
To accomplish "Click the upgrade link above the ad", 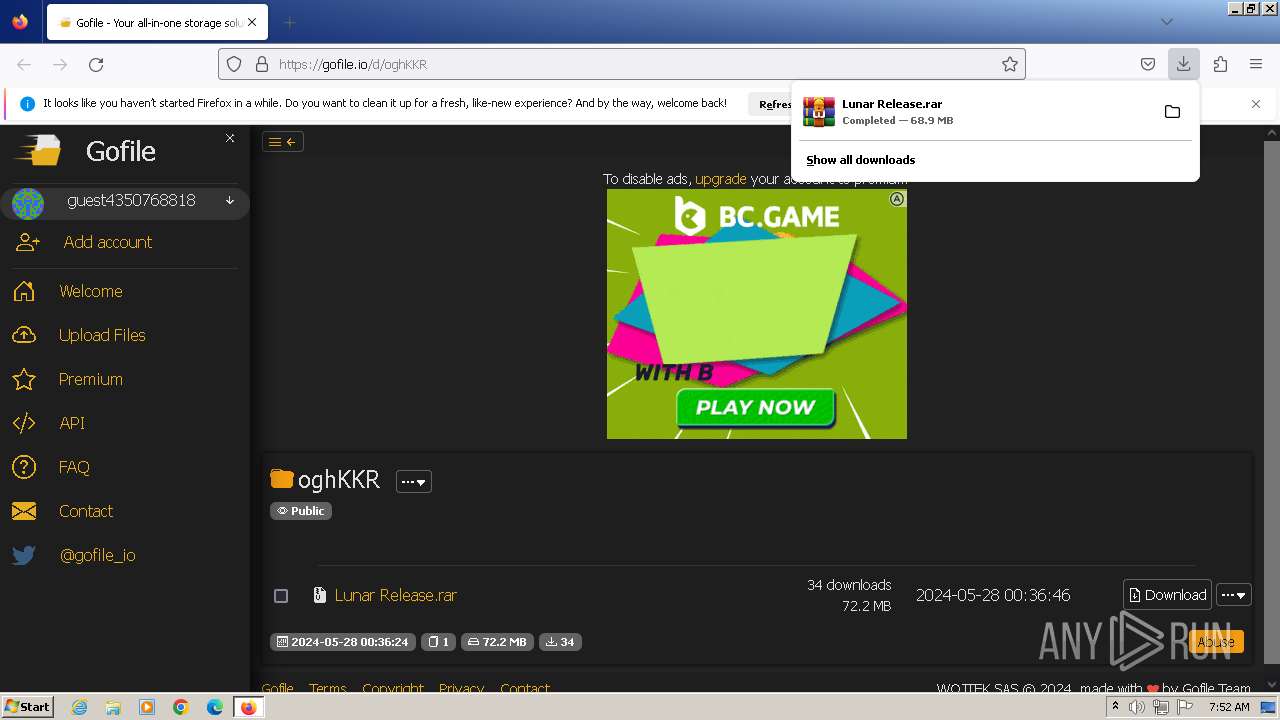I will [x=721, y=179].
